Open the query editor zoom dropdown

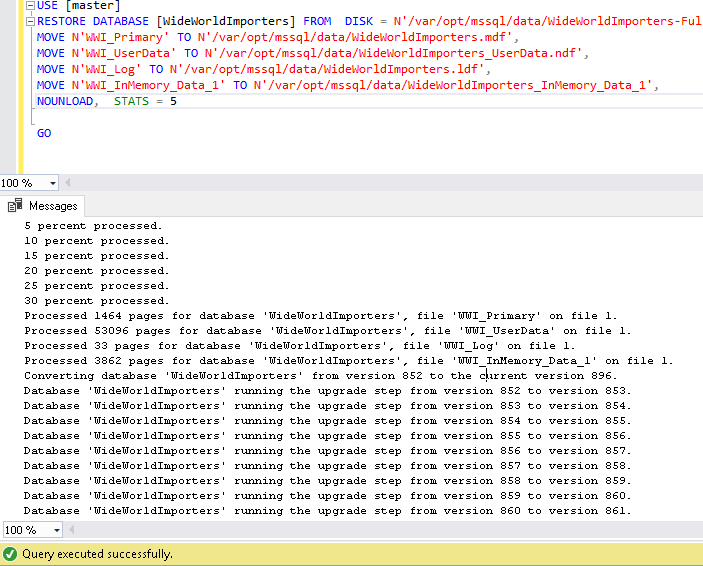pos(52,183)
